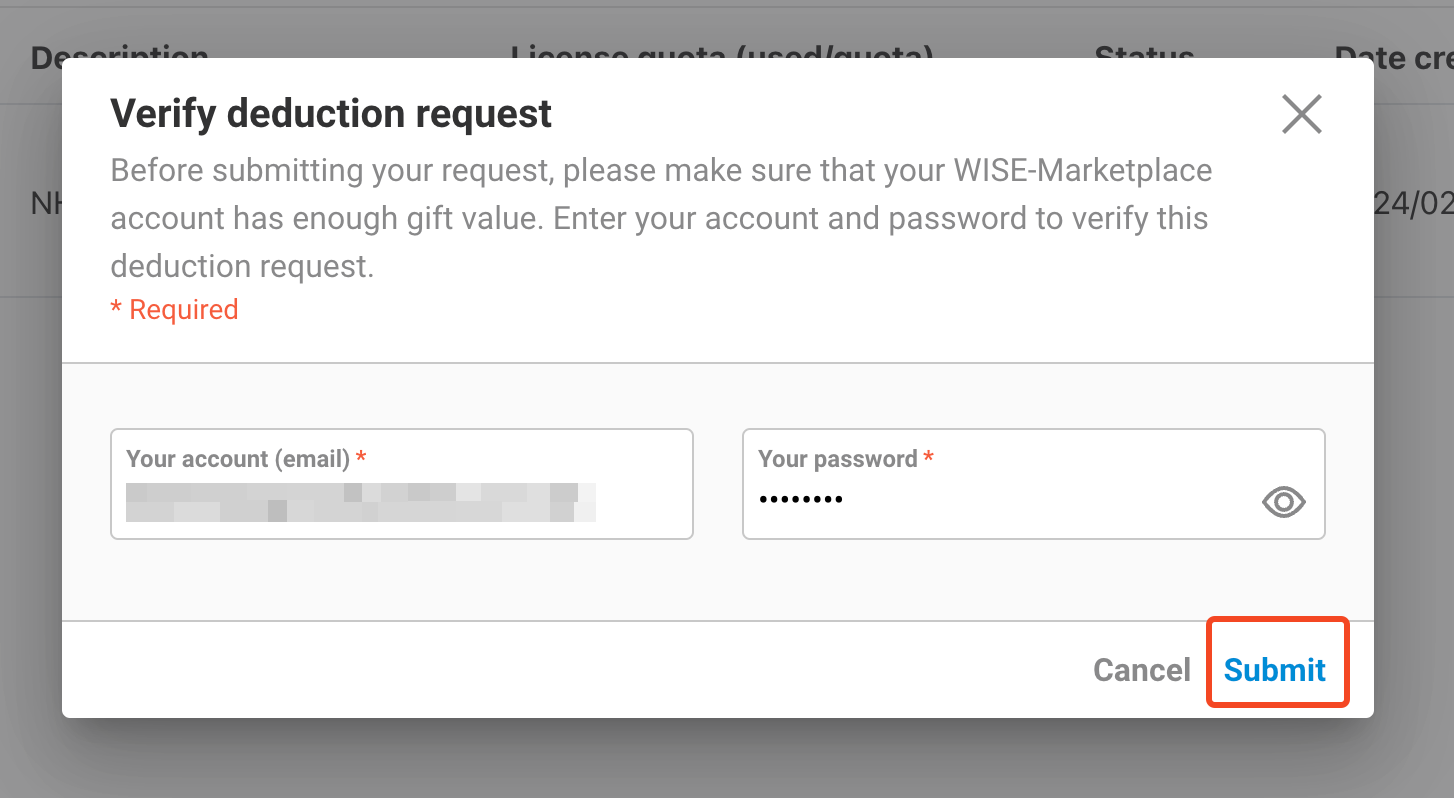1454x798 pixels.
Task: Click the "Your password" label
Action: click(x=838, y=459)
